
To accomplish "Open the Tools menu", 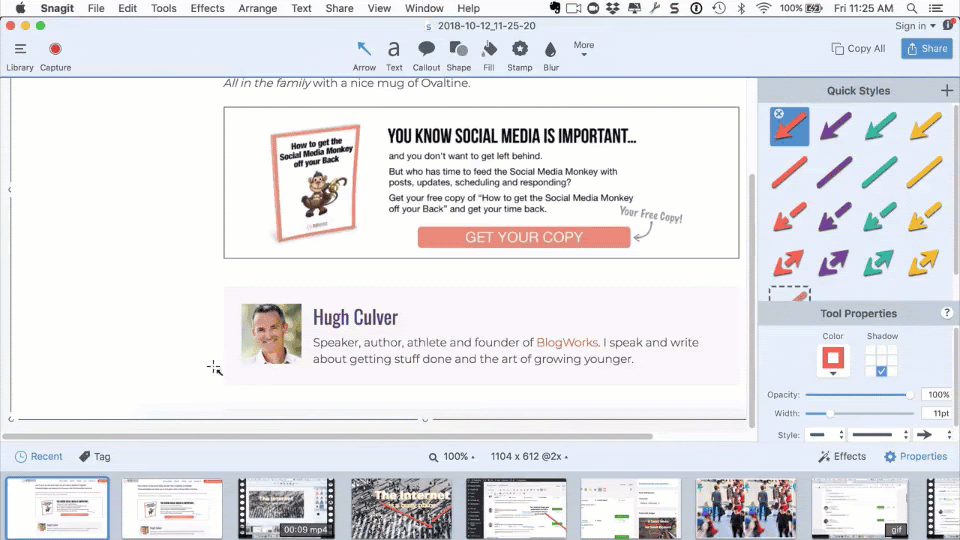I will pos(163,9).
